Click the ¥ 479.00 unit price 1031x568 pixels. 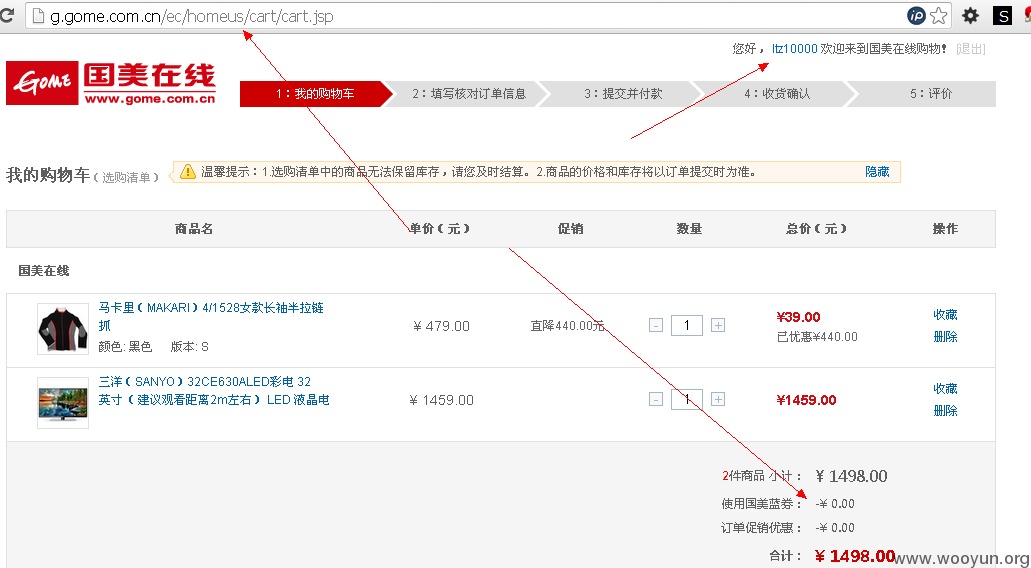(x=441, y=326)
